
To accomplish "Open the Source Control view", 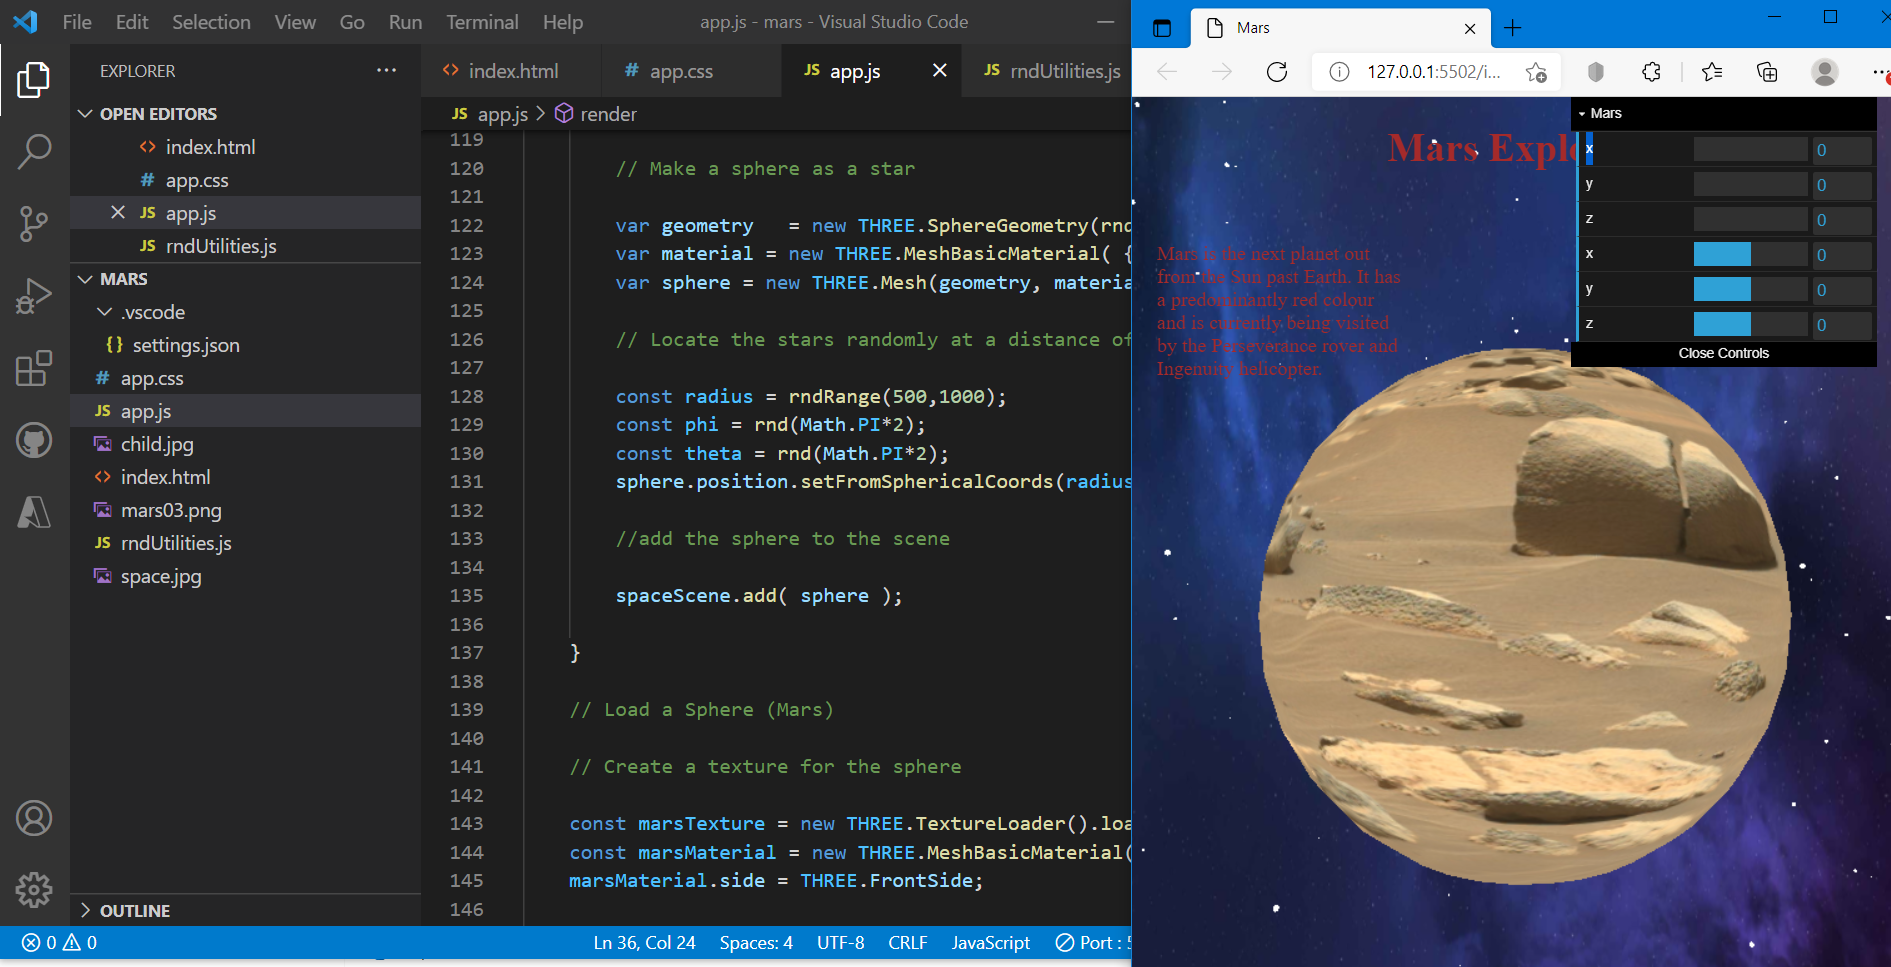I will (x=34, y=224).
